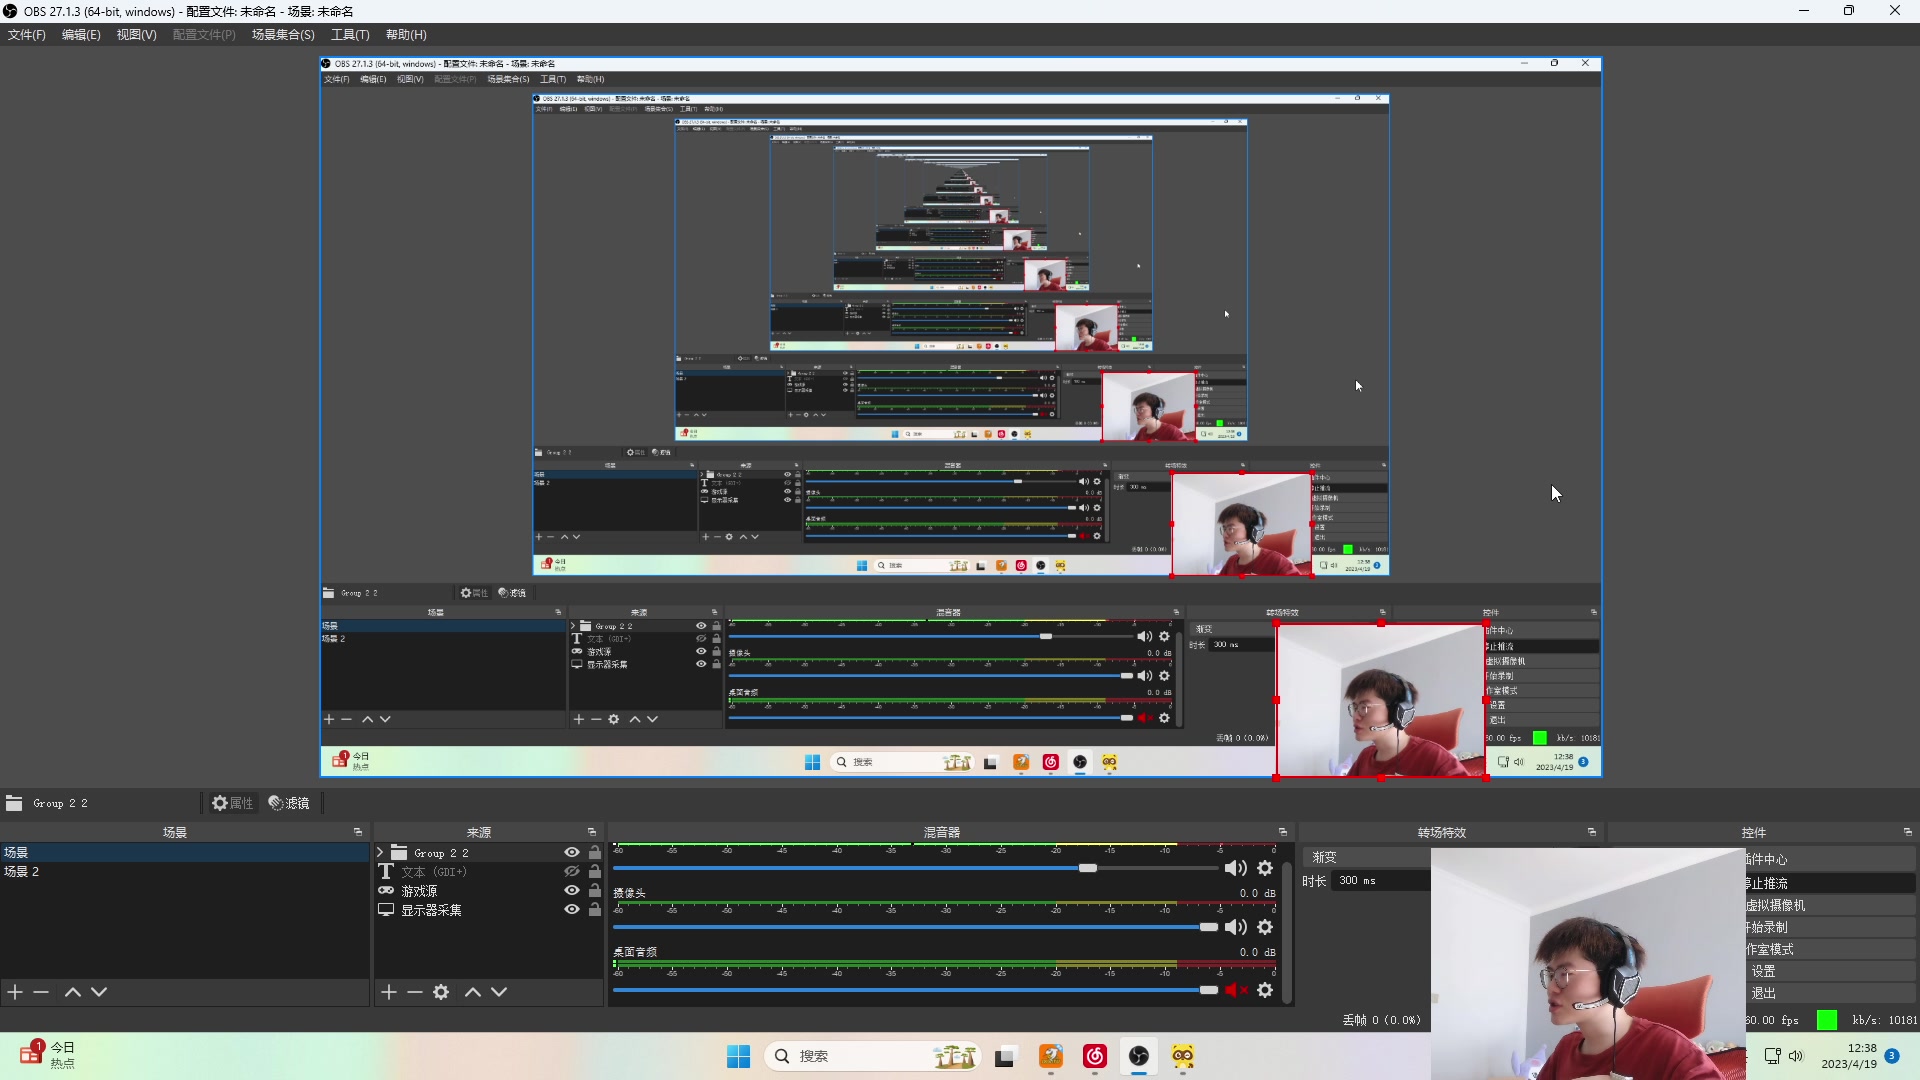Add a new source with plus icon

(389, 992)
